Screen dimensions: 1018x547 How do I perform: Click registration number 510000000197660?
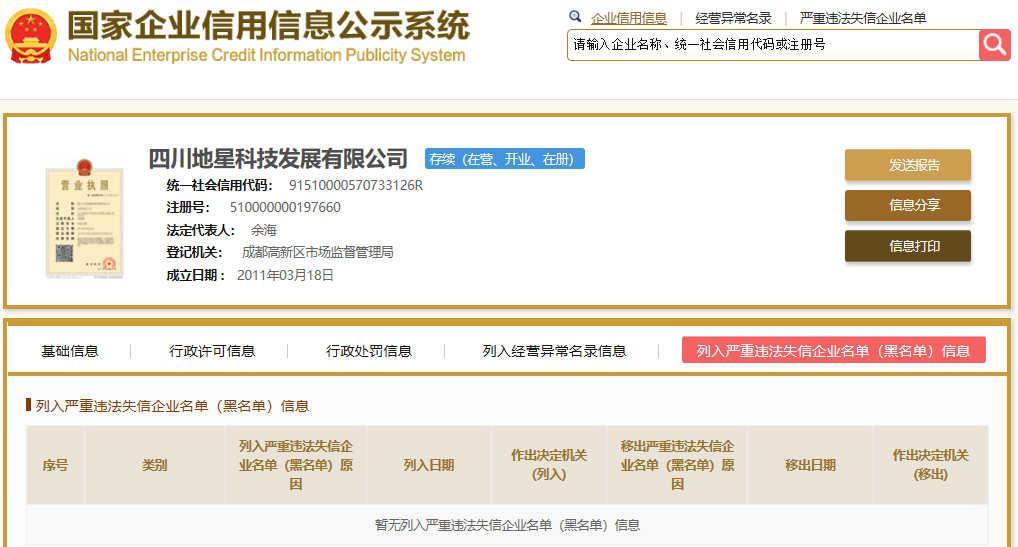click(285, 208)
